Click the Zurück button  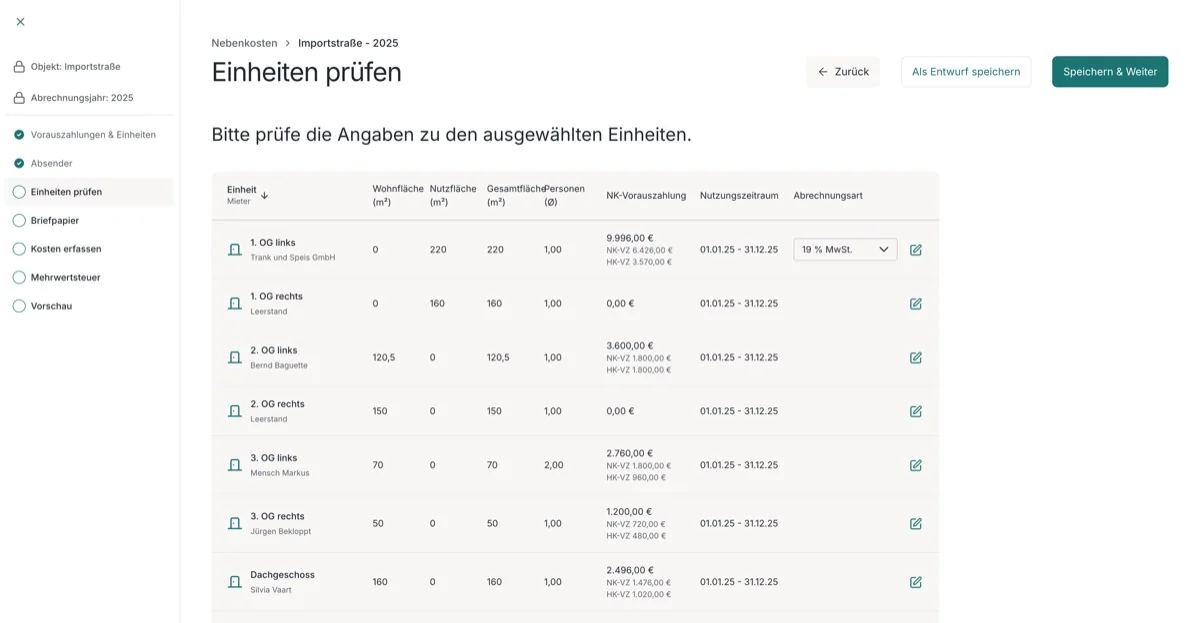[843, 72]
